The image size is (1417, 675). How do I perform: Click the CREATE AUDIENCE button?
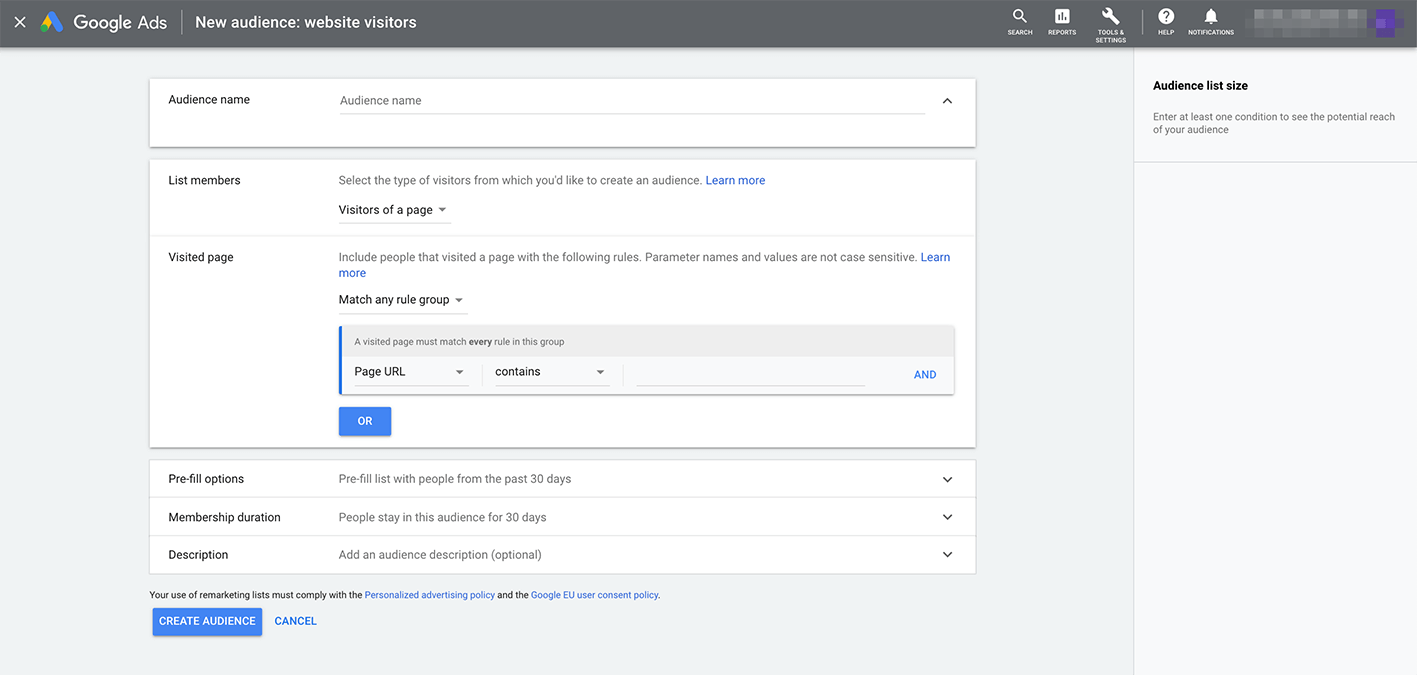click(x=207, y=621)
